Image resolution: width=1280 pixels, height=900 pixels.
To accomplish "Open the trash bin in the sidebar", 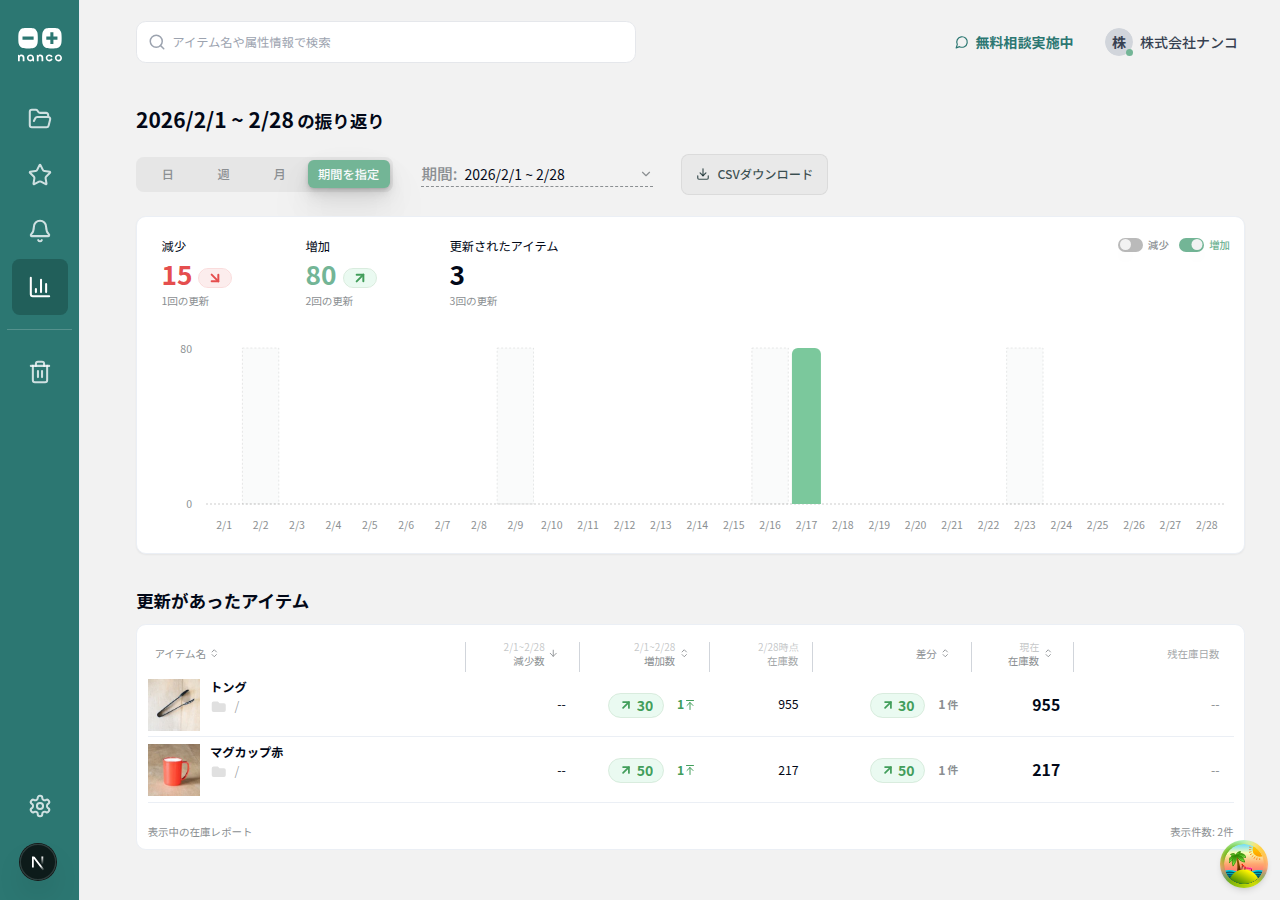I will [40, 372].
